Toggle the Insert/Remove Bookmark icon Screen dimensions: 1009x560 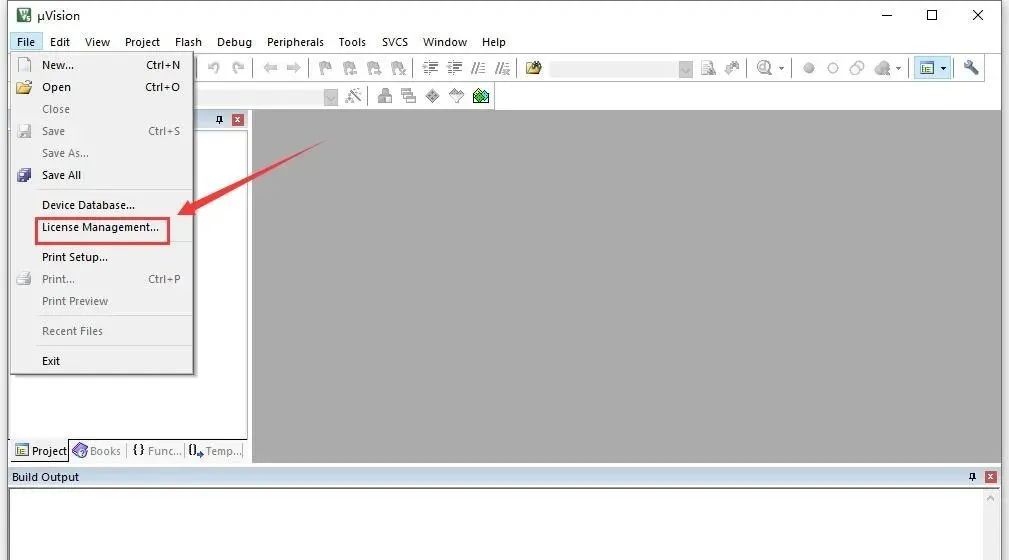click(x=325, y=68)
